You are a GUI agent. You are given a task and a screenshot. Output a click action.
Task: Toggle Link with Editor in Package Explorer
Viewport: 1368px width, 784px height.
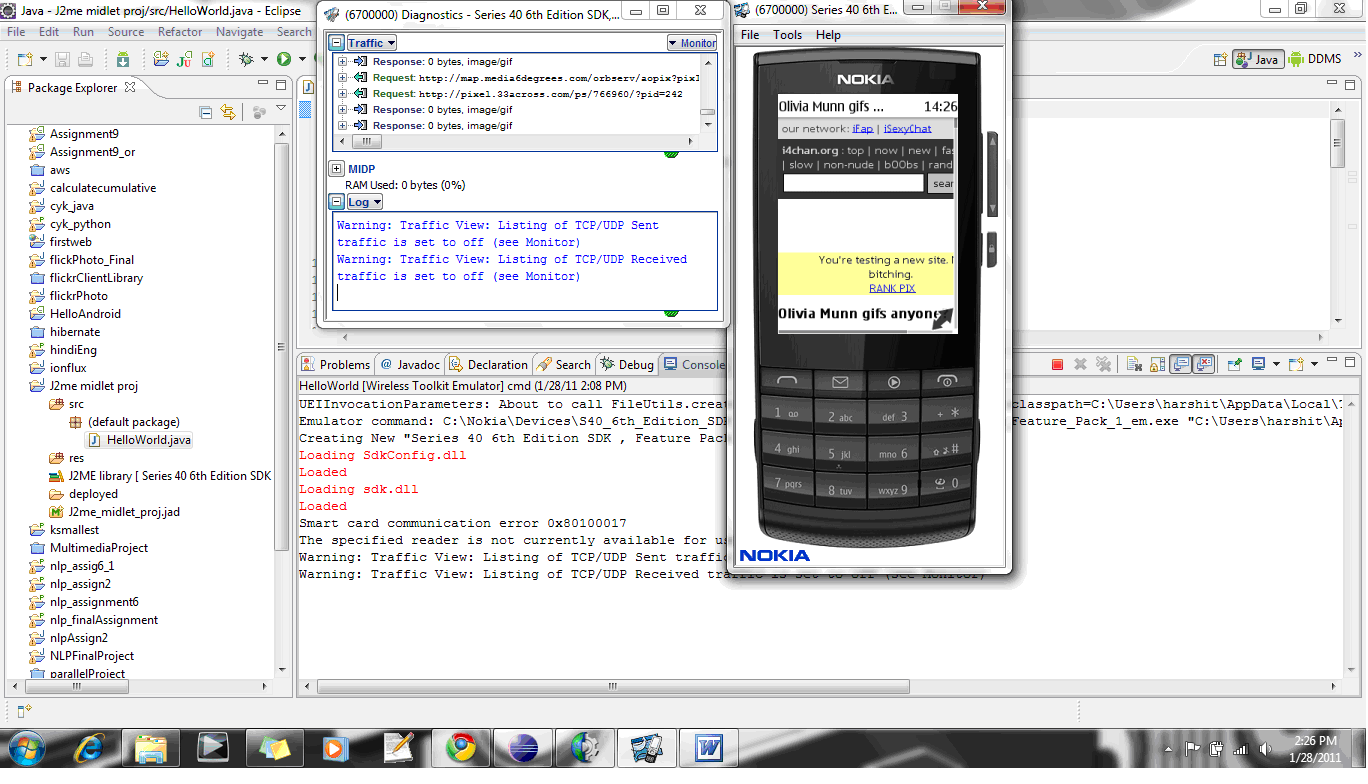[228, 112]
